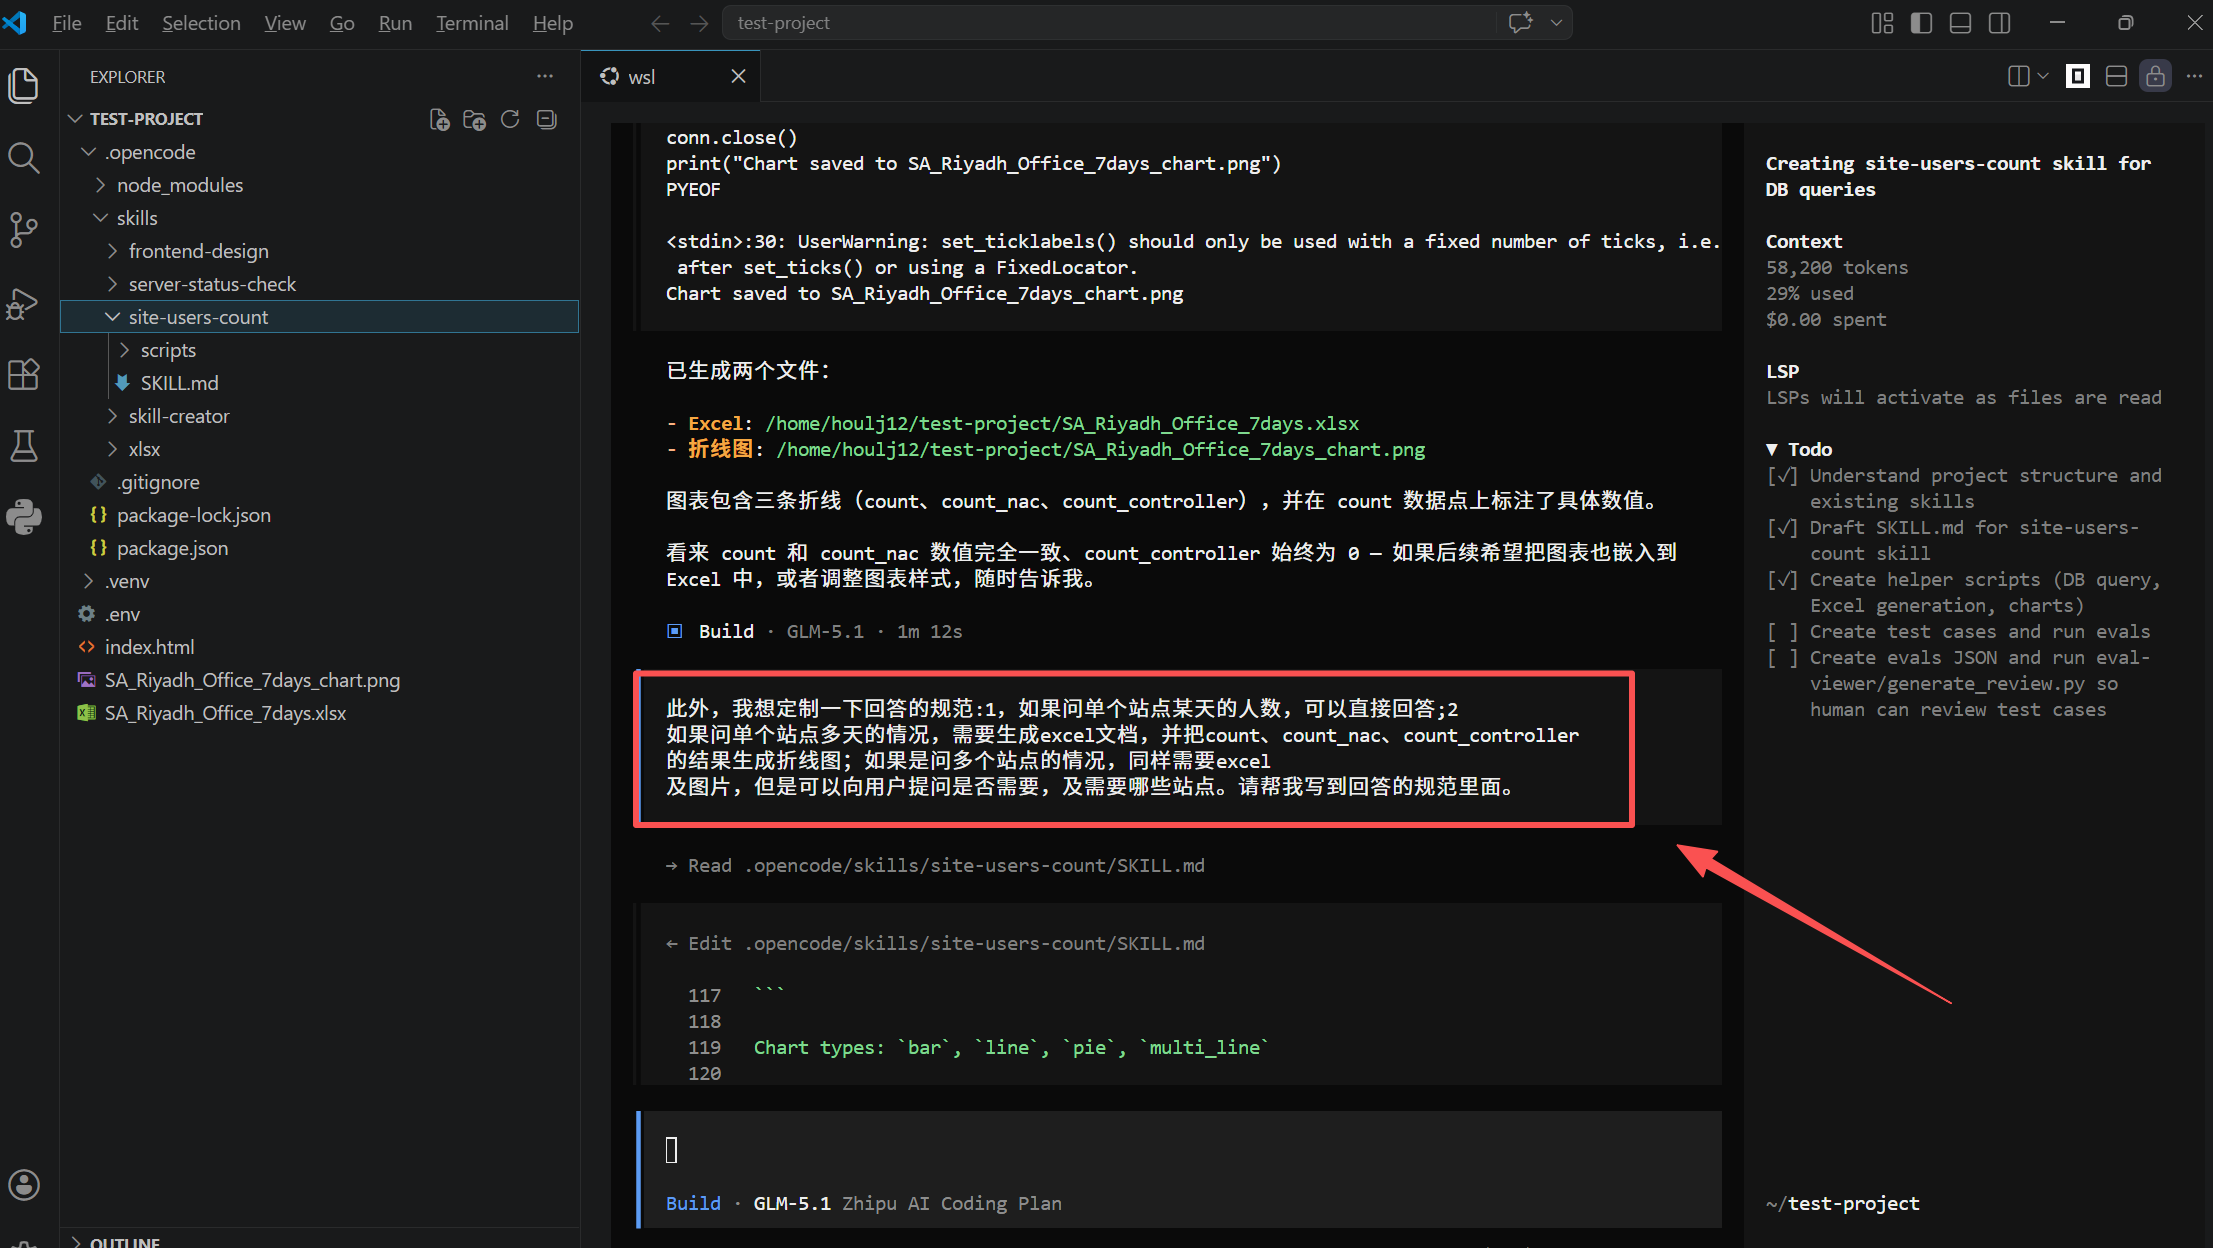Open index.html file

149,647
